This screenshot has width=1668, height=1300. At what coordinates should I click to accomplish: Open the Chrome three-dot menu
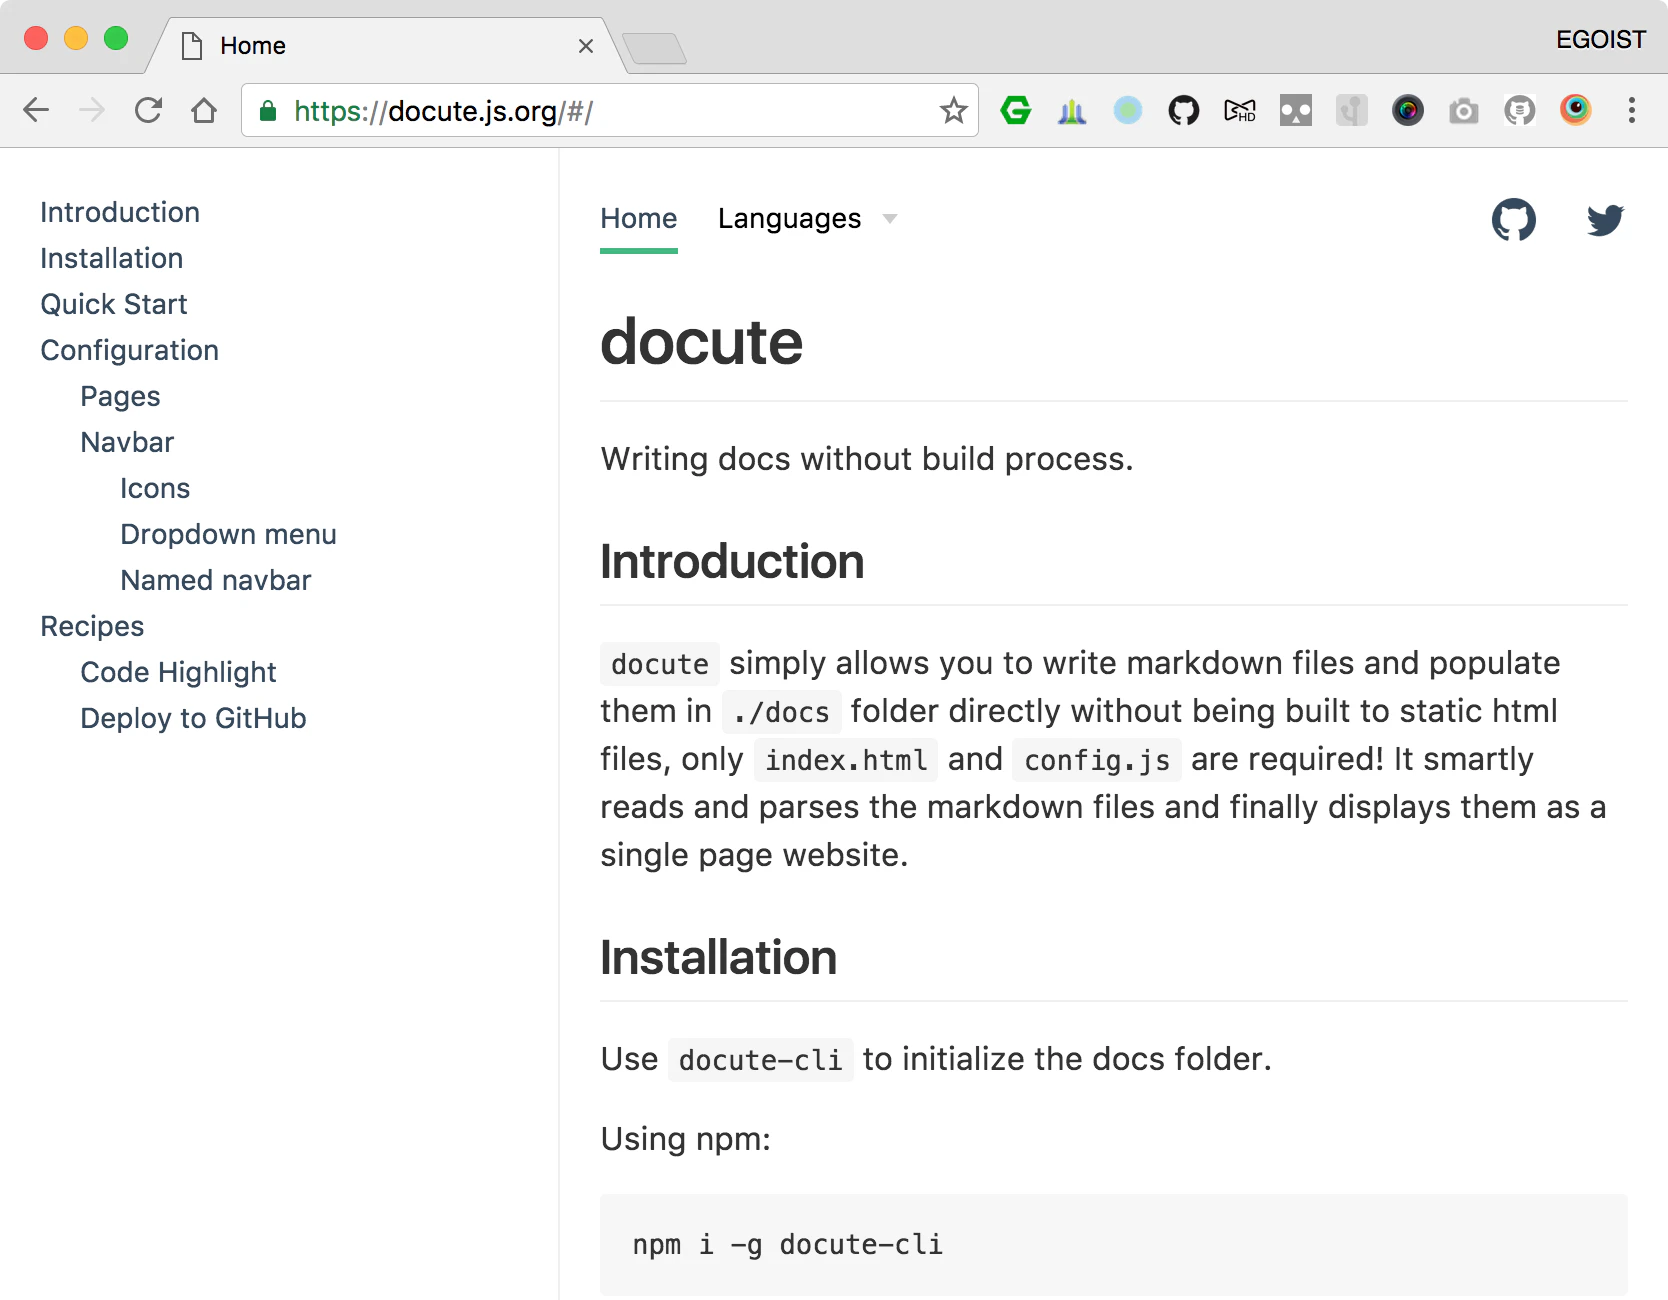[x=1632, y=110]
